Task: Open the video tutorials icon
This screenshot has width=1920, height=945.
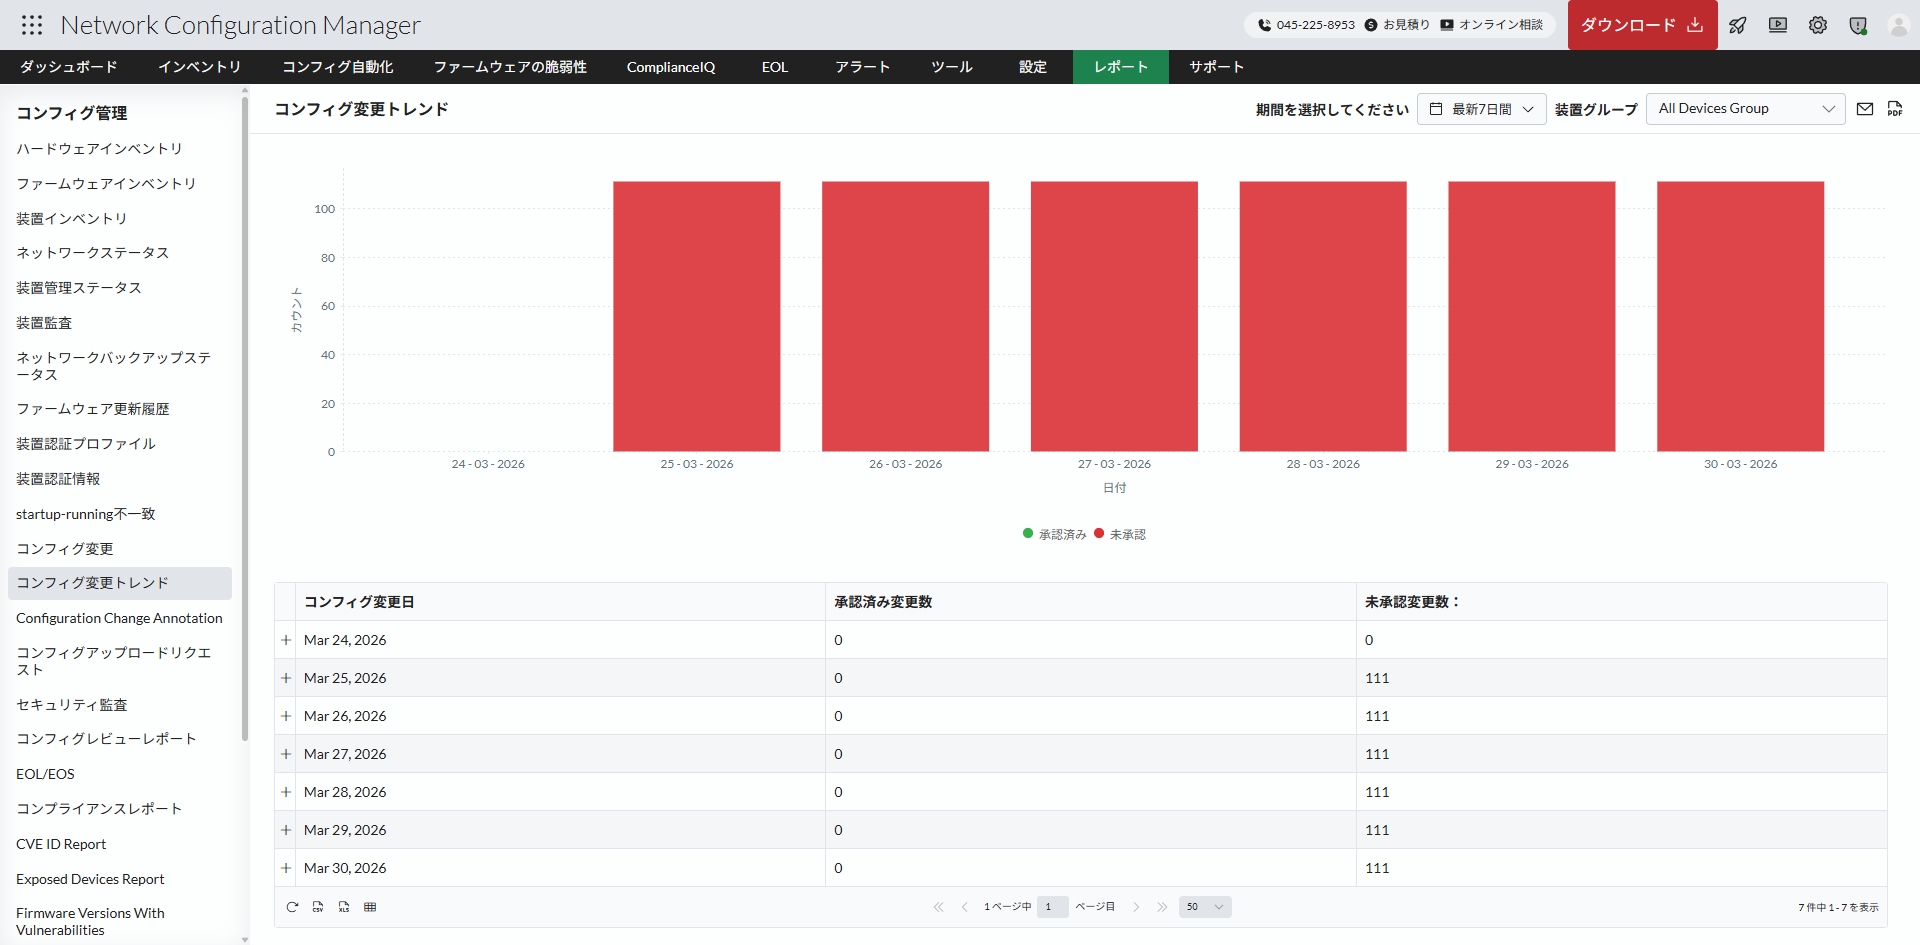Action: (1777, 25)
